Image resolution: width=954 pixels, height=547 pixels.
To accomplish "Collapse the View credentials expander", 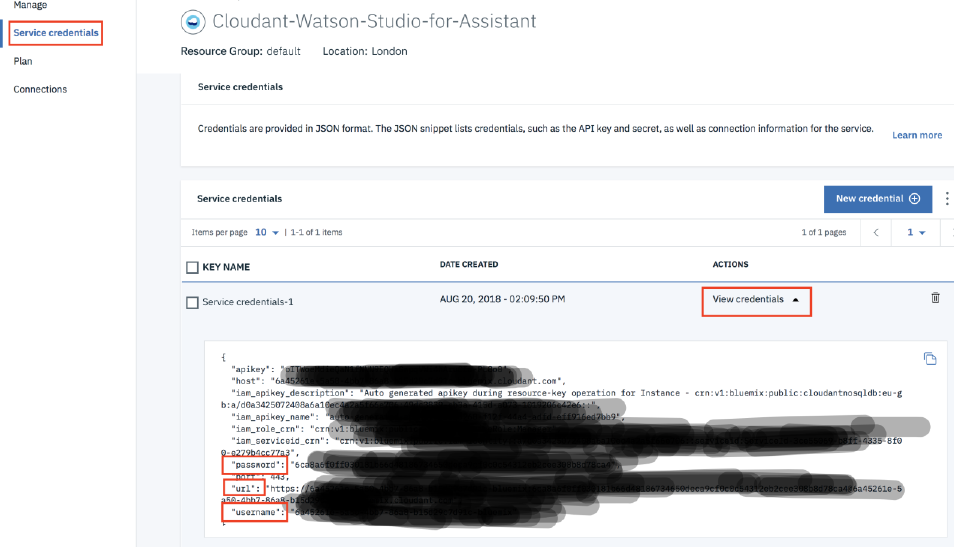I will click(756, 299).
